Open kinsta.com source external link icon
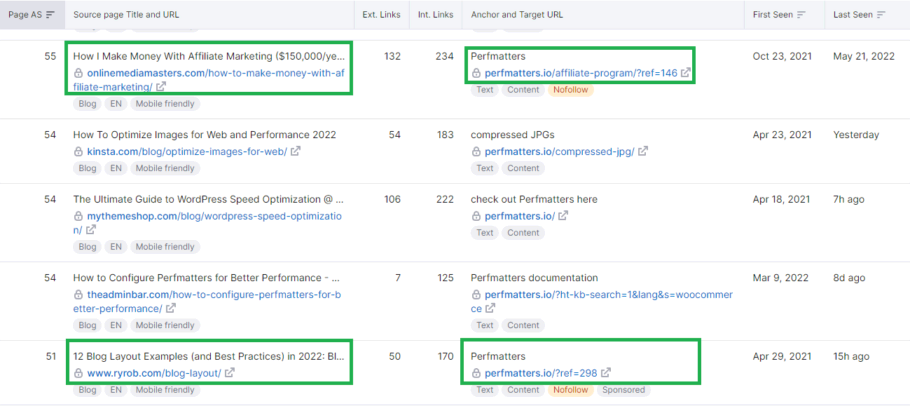The width and height of the screenshot is (910, 406). (295, 151)
